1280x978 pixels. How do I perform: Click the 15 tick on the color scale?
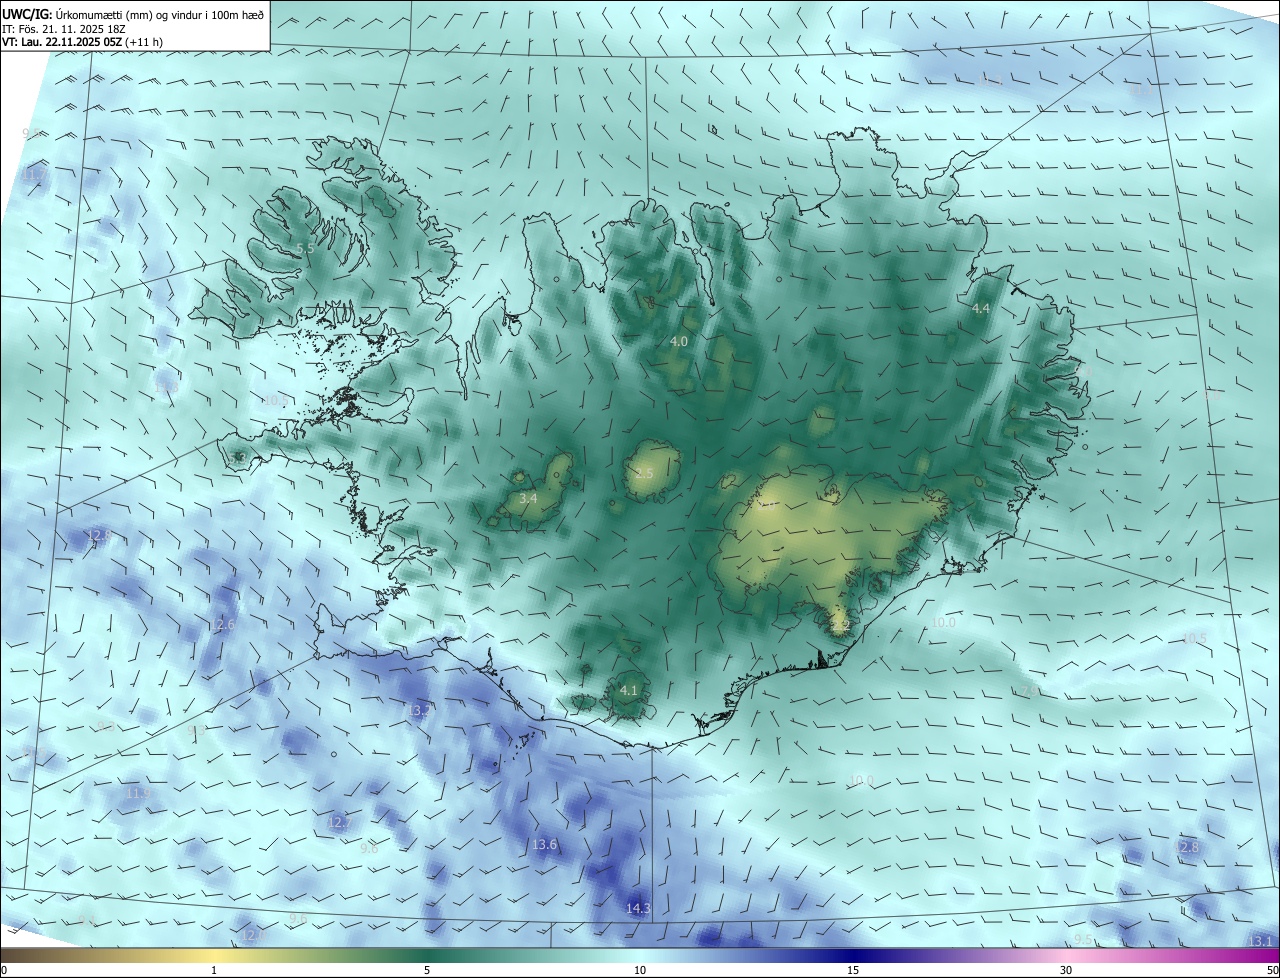point(853,970)
